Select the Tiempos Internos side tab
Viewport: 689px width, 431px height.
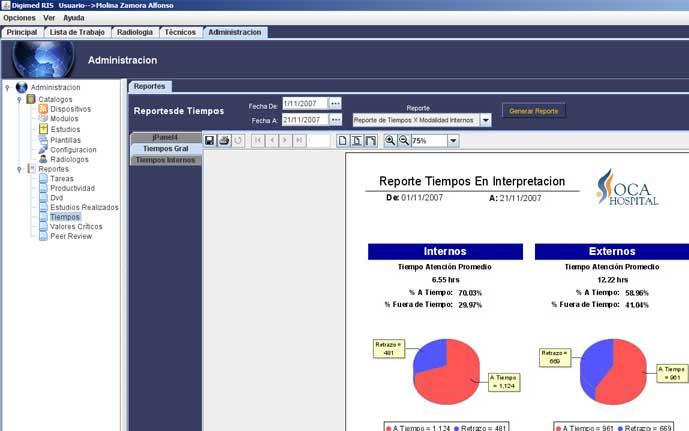[x=165, y=160]
